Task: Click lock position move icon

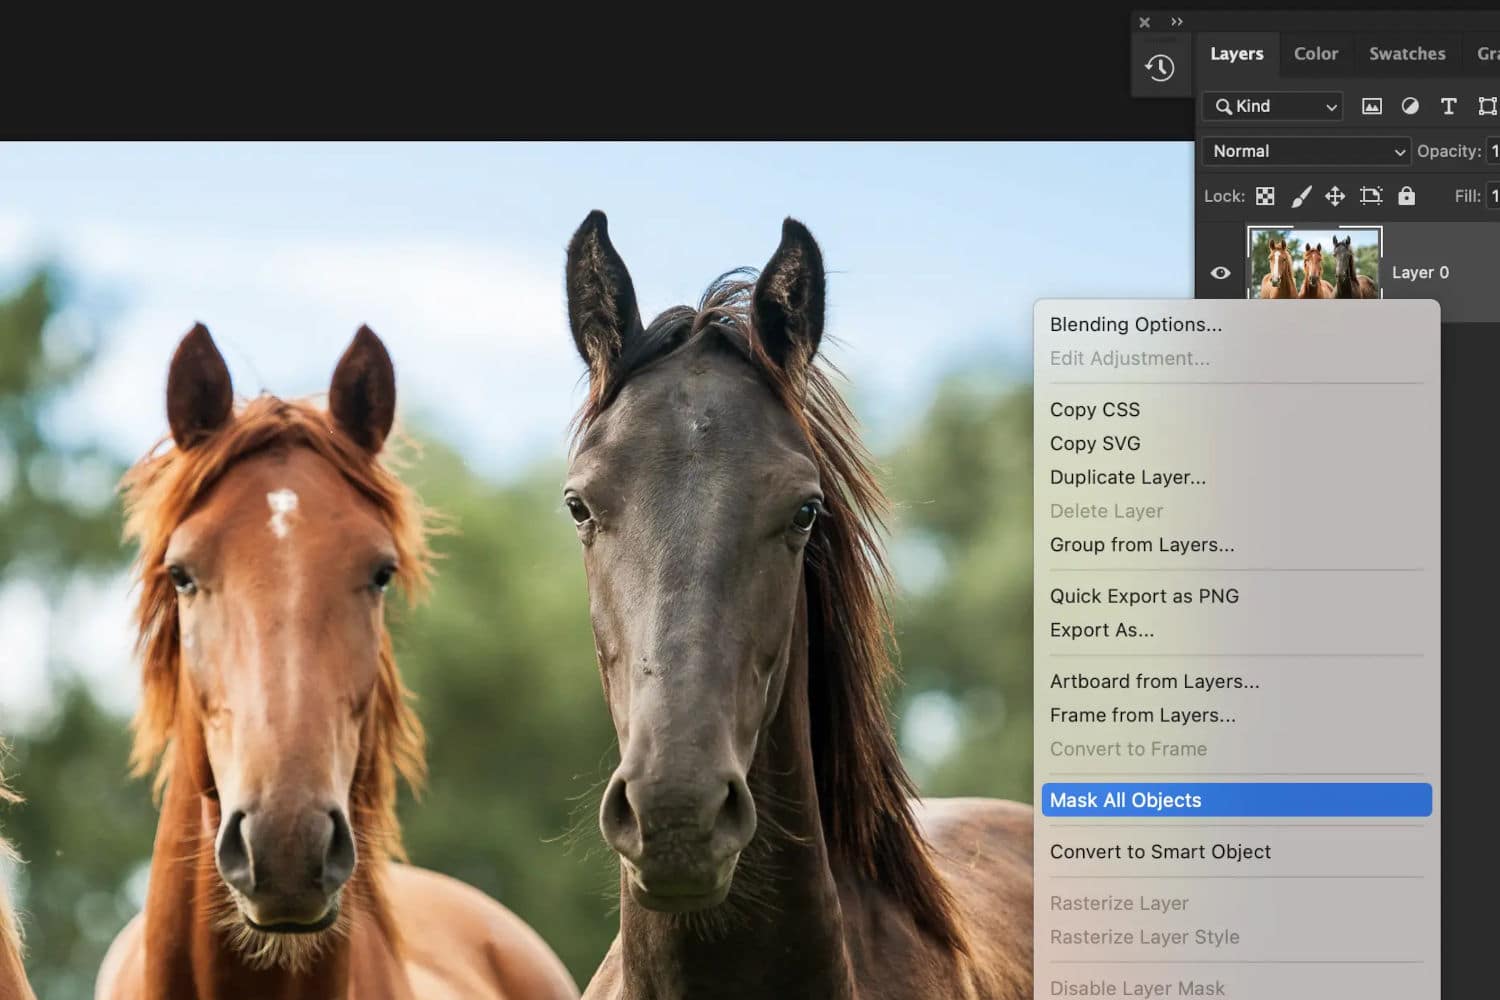Action: [x=1335, y=196]
